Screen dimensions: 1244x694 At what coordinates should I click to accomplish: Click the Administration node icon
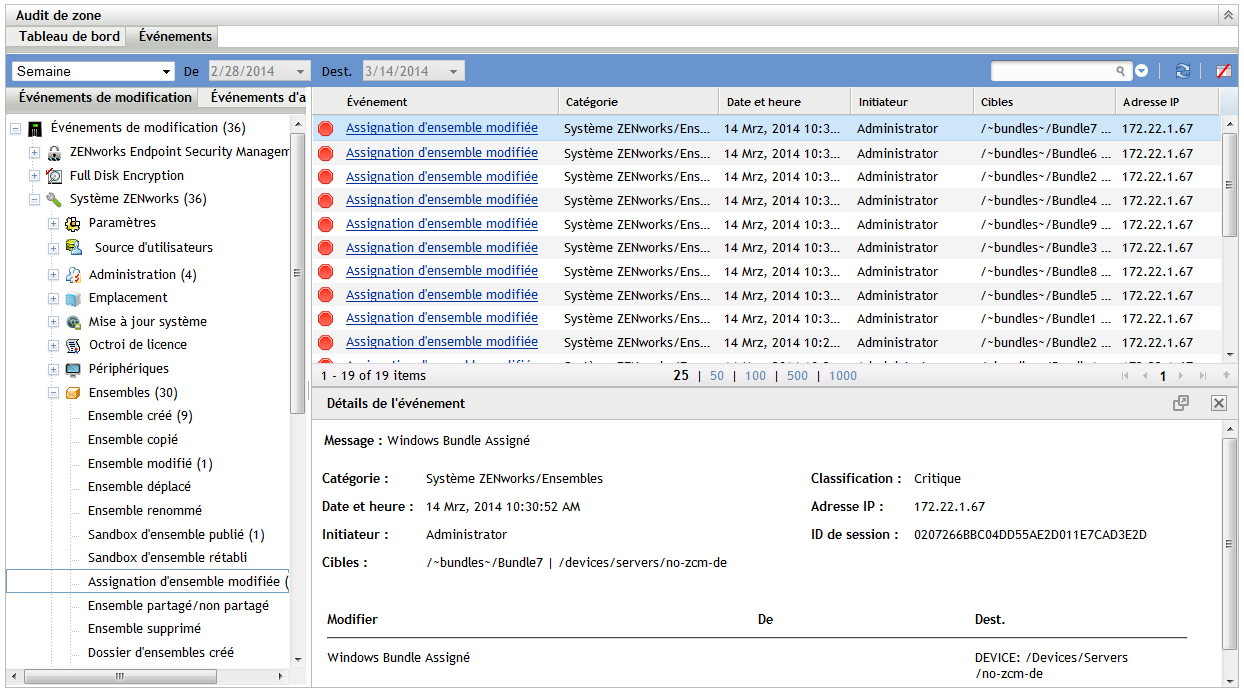pyautogui.click(x=73, y=274)
